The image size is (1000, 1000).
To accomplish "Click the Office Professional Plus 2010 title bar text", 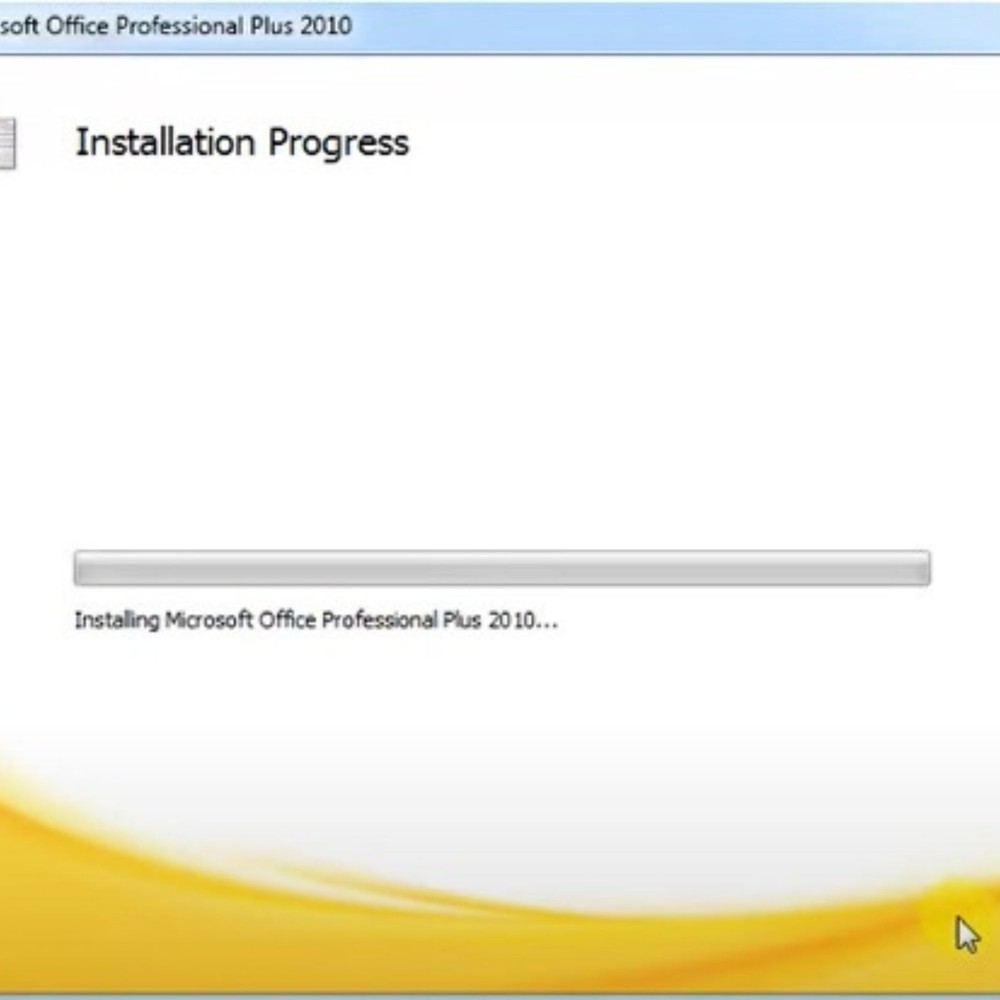I will coord(176,26).
